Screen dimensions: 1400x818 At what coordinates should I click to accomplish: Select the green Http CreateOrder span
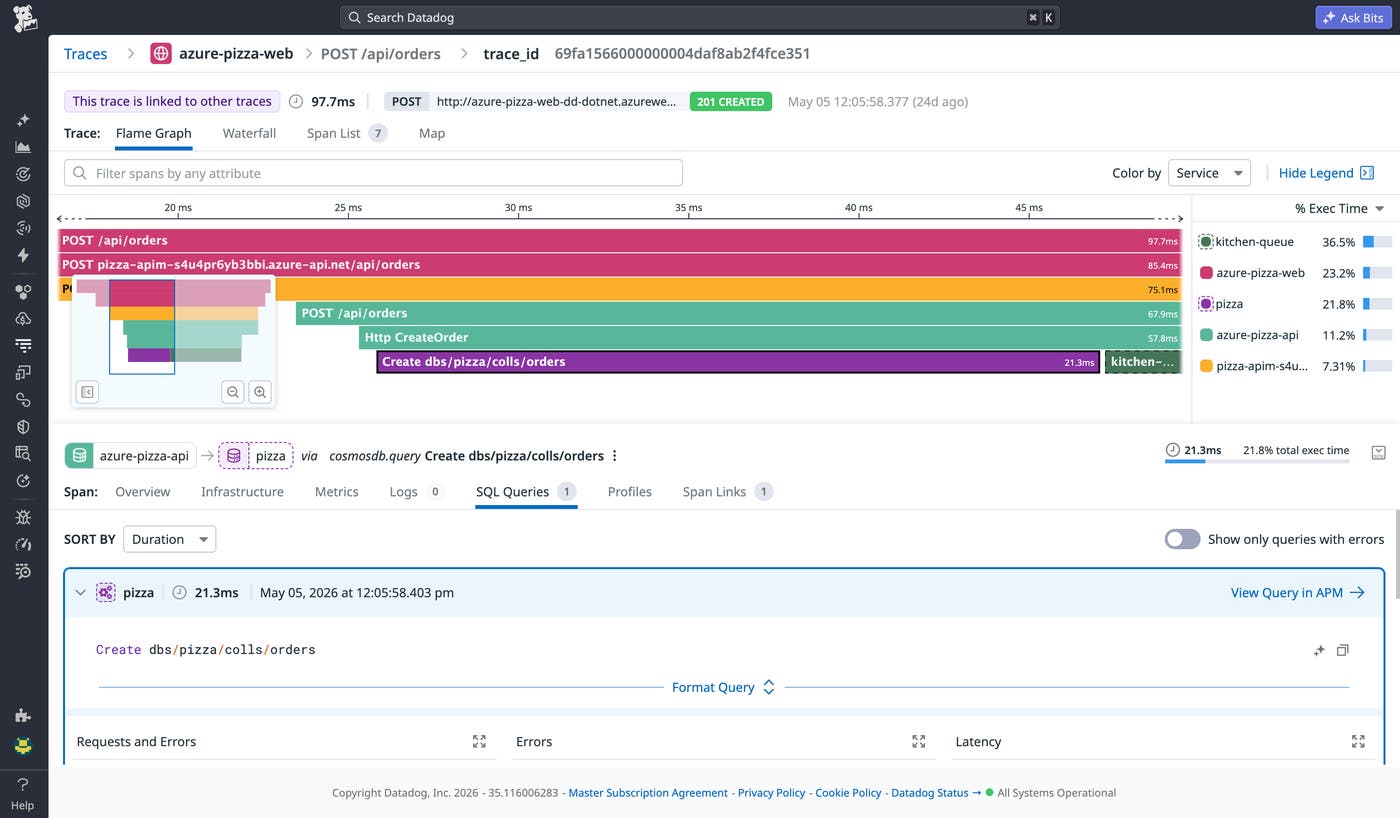tap(770, 338)
